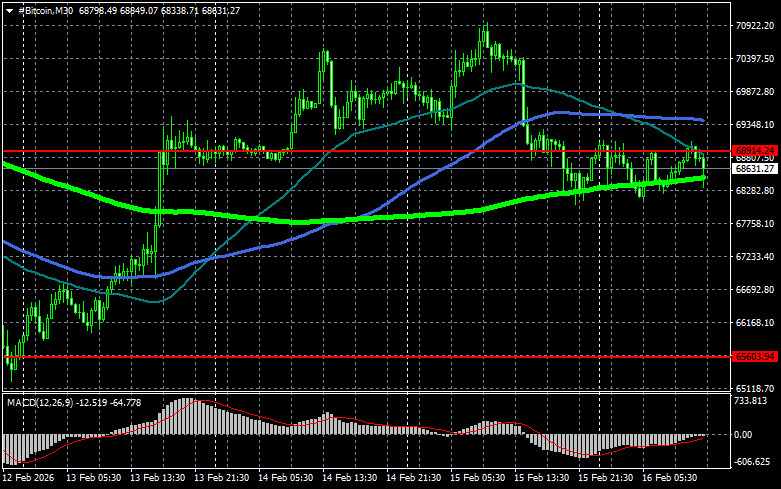
Task: Click the 65118.70 price axis label
Action: coord(755,388)
